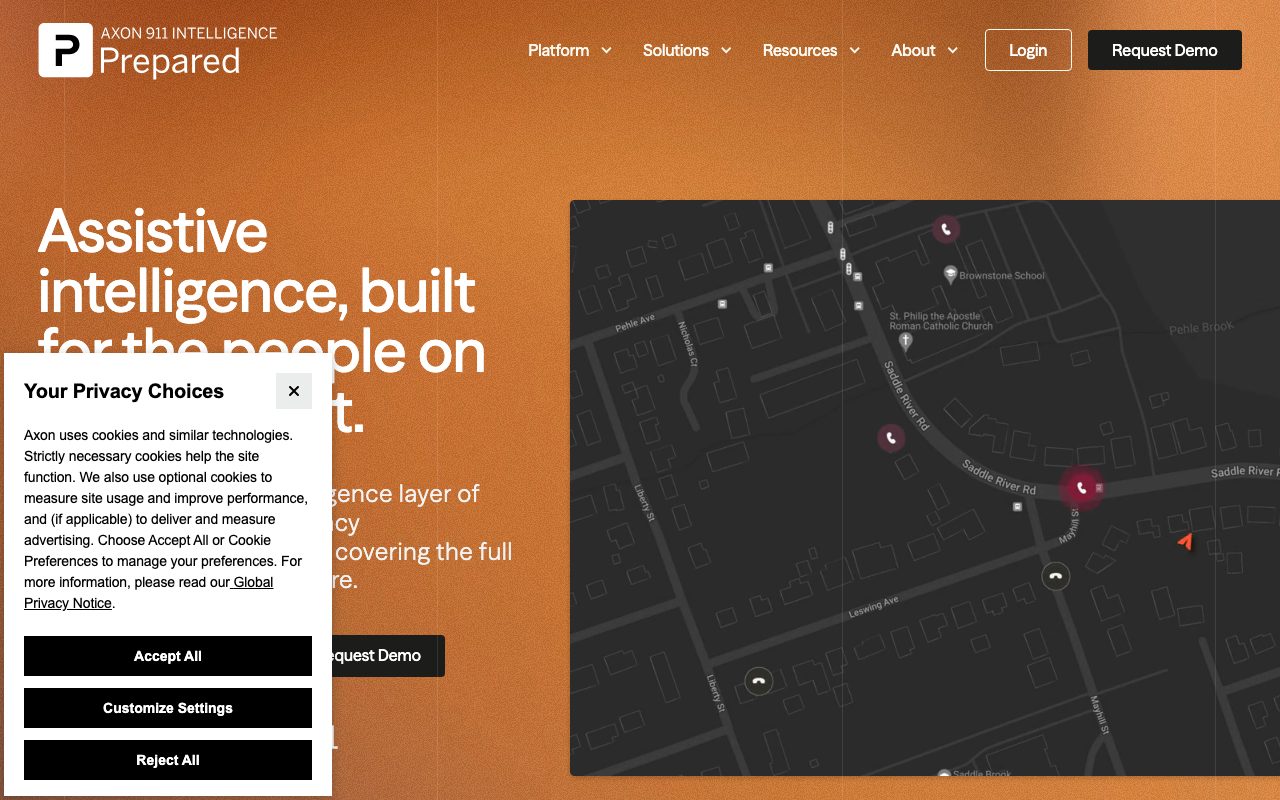Viewport: 1280px width, 800px height.
Task: Expand the Resources menu chevron
Action: pyautogui.click(x=854, y=50)
